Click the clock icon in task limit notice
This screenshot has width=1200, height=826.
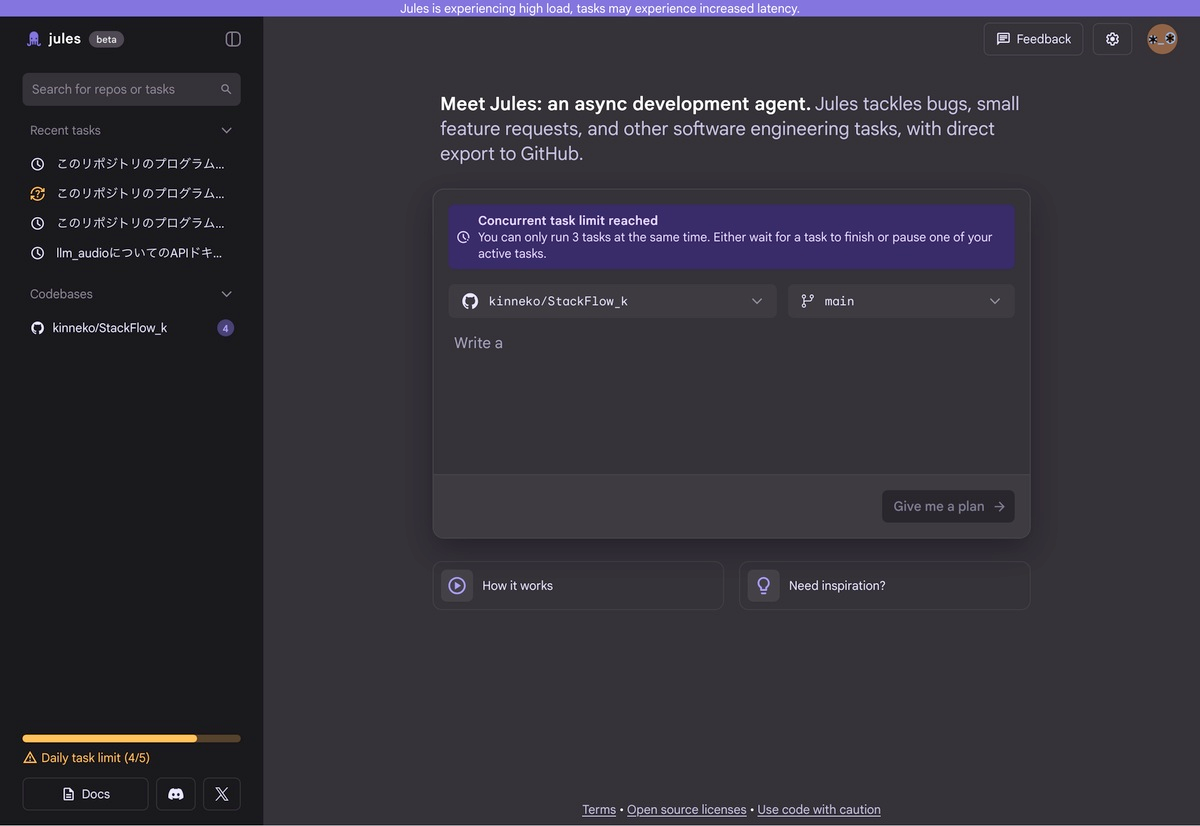click(x=463, y=237)
